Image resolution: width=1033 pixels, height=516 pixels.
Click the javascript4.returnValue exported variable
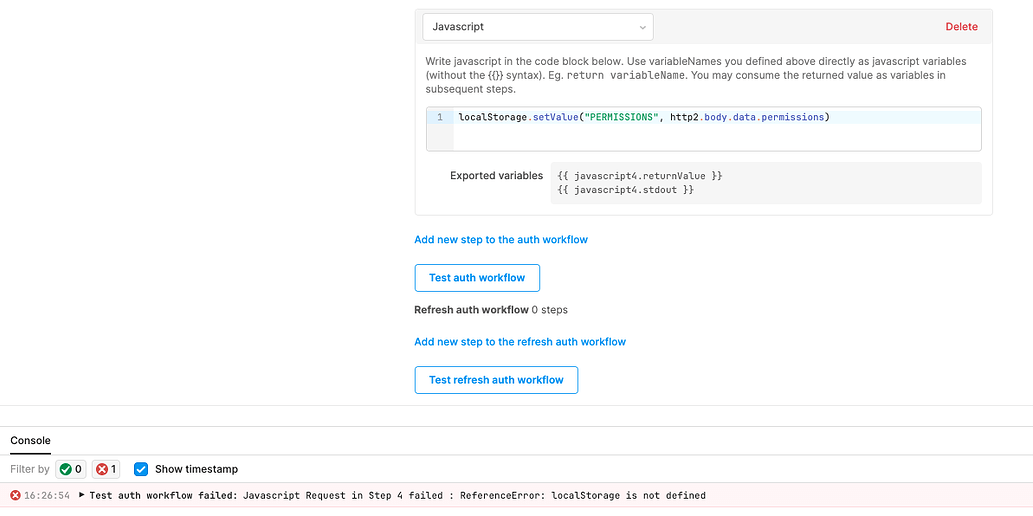pos(640,176)
